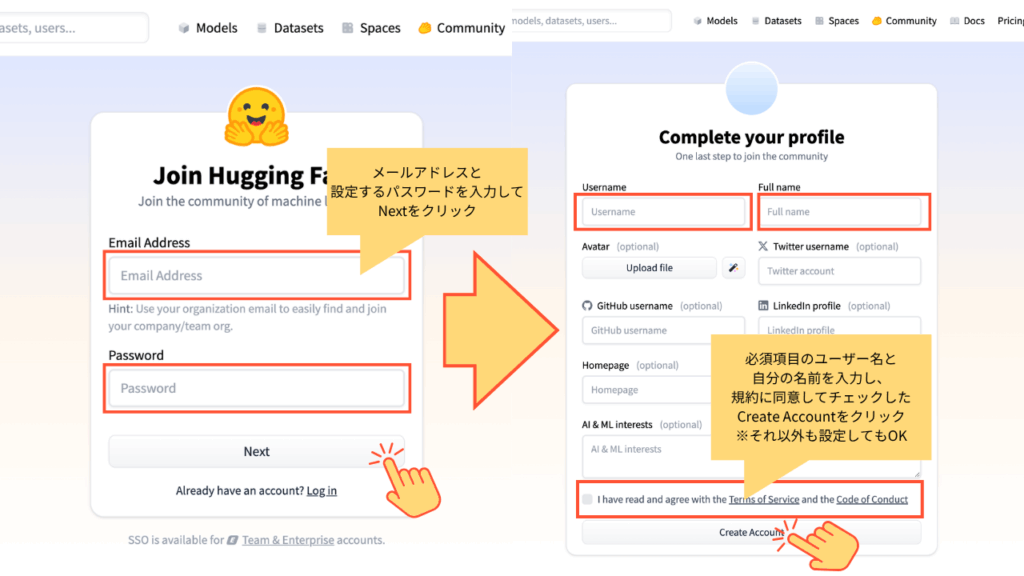1024x576 pixels.
Task: Click the Community icon in right navigation
Action: 876,21
